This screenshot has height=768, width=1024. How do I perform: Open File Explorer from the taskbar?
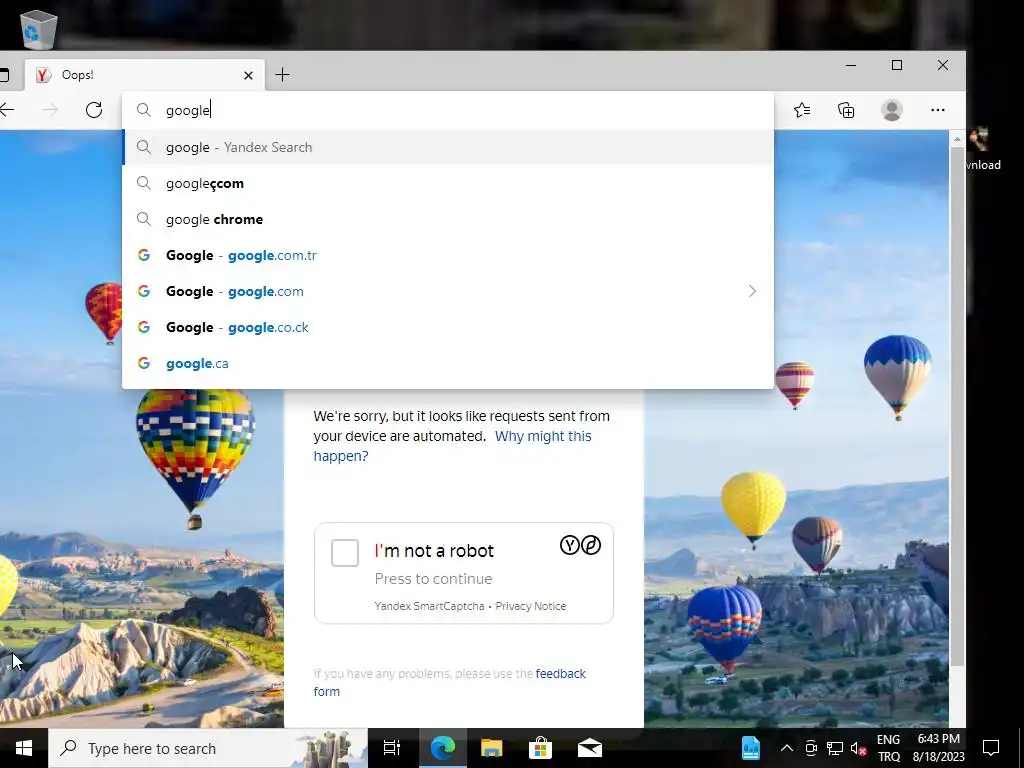pos(491,748)
